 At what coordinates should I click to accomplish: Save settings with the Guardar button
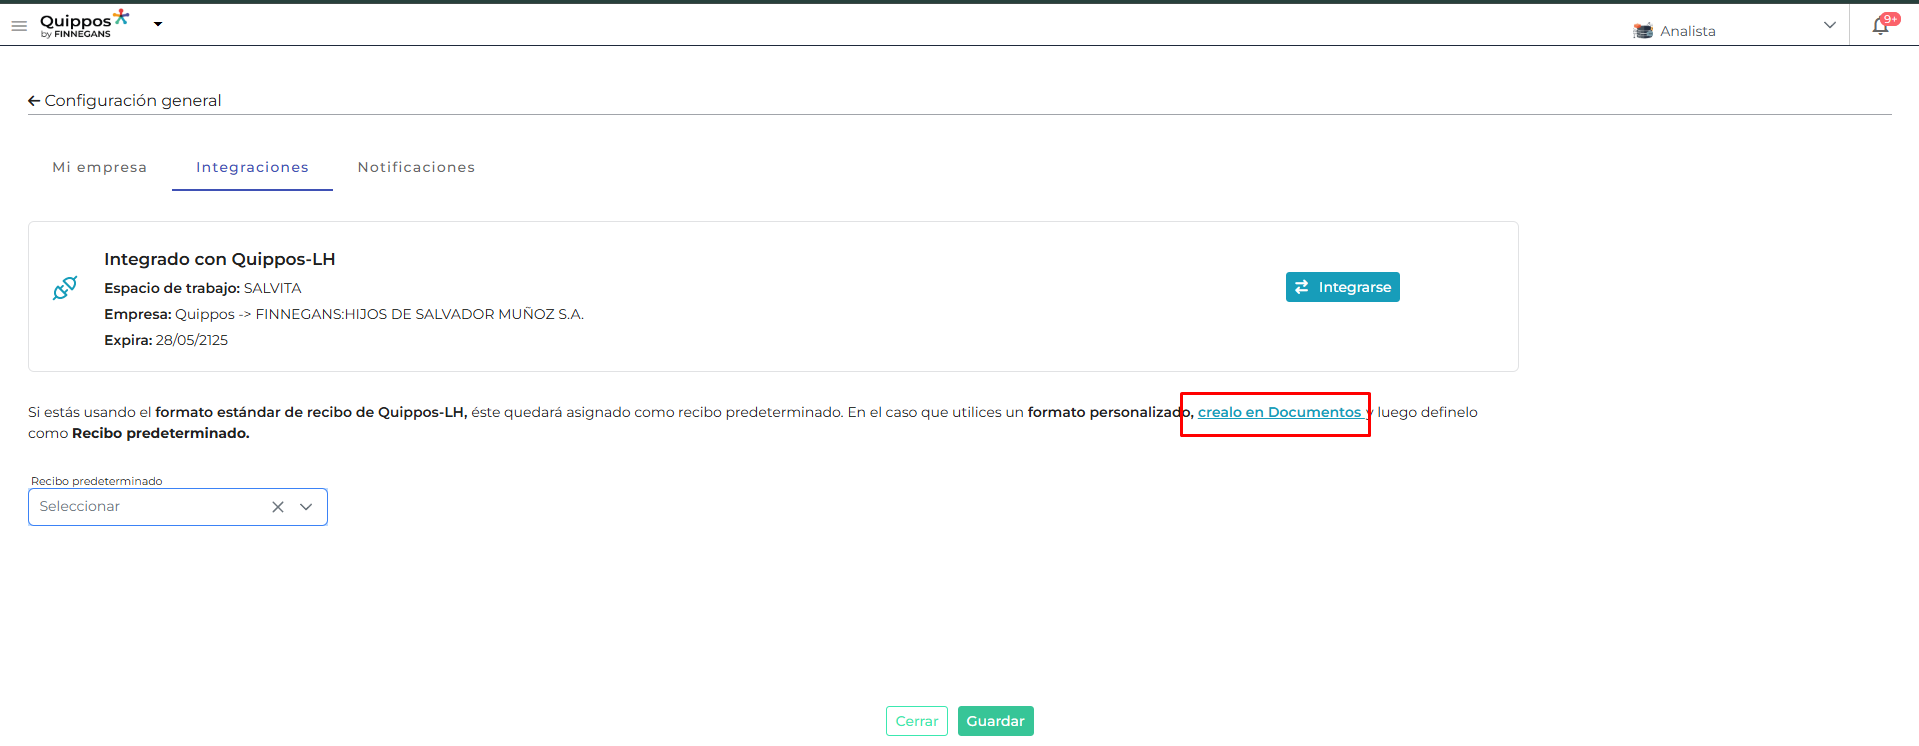(x=996, y=721)
